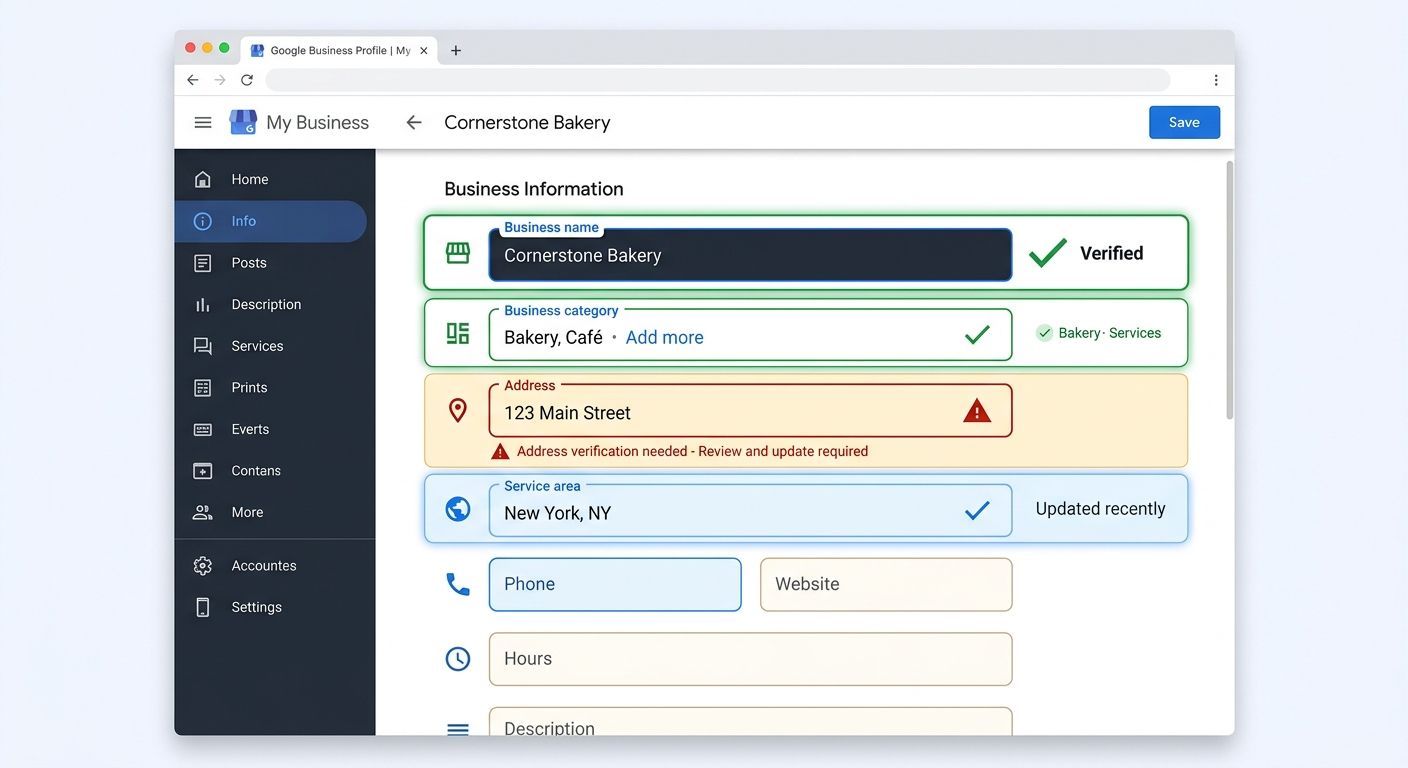The image size is (1408, 768).
Task: Click the Add more link
Action: pyautogui.click(x=664, y=337)
